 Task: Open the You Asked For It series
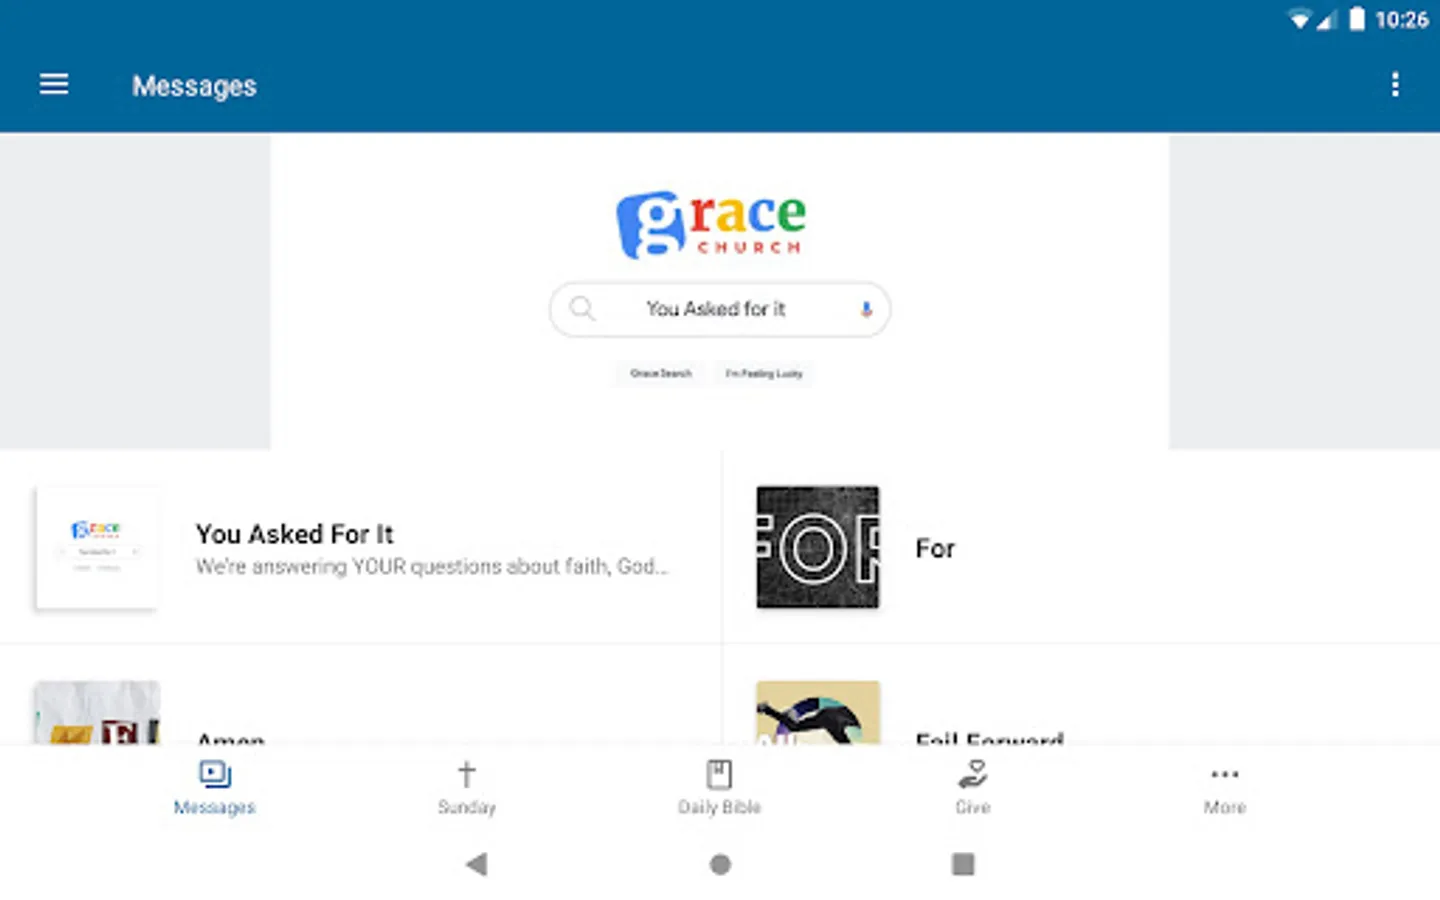(295, 535)
